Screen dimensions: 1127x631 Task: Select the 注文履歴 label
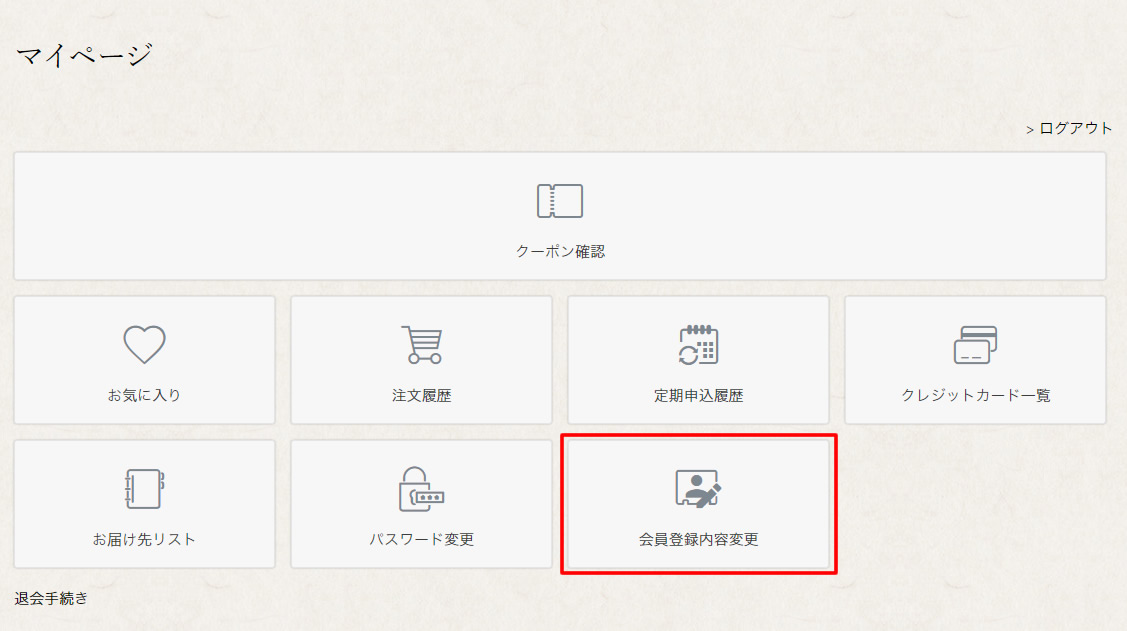pyautogui.click(x=422, y=395)
